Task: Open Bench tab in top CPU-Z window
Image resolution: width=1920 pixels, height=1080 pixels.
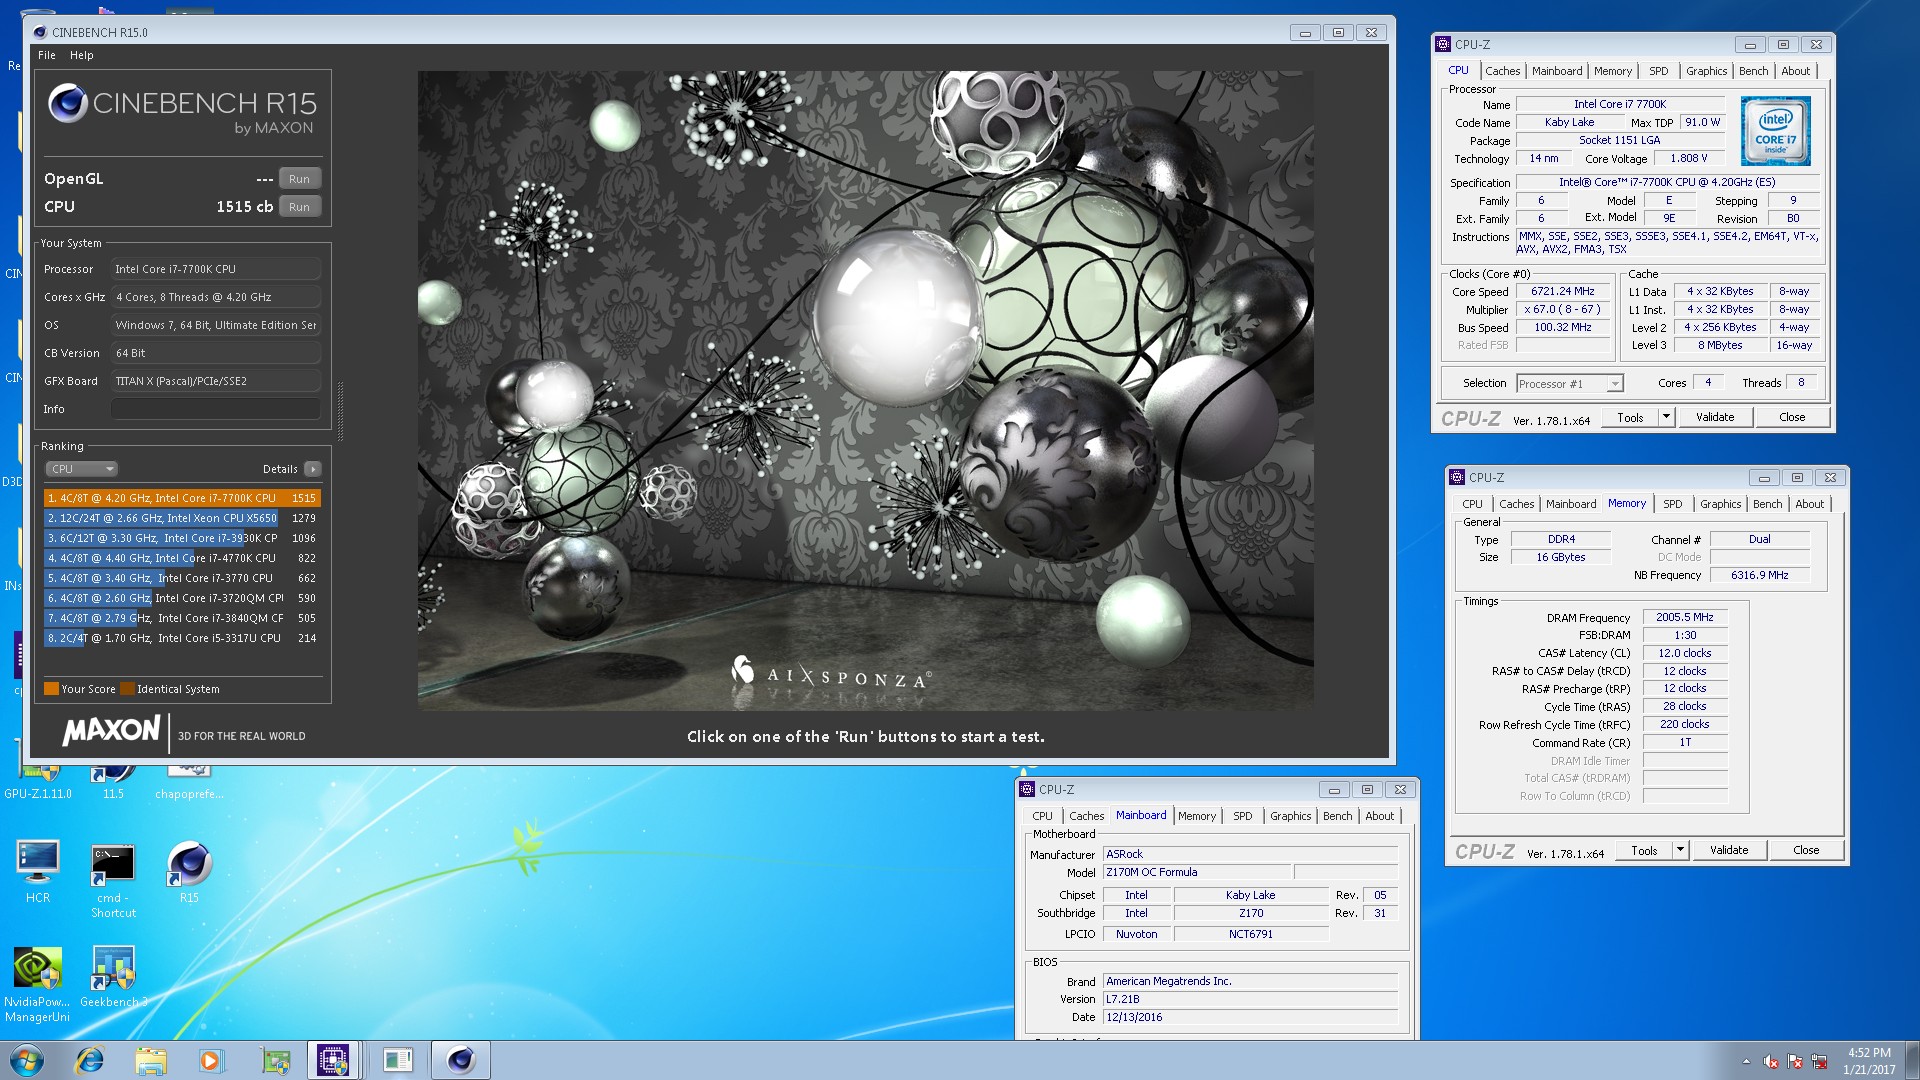Action: [1753, 71]
